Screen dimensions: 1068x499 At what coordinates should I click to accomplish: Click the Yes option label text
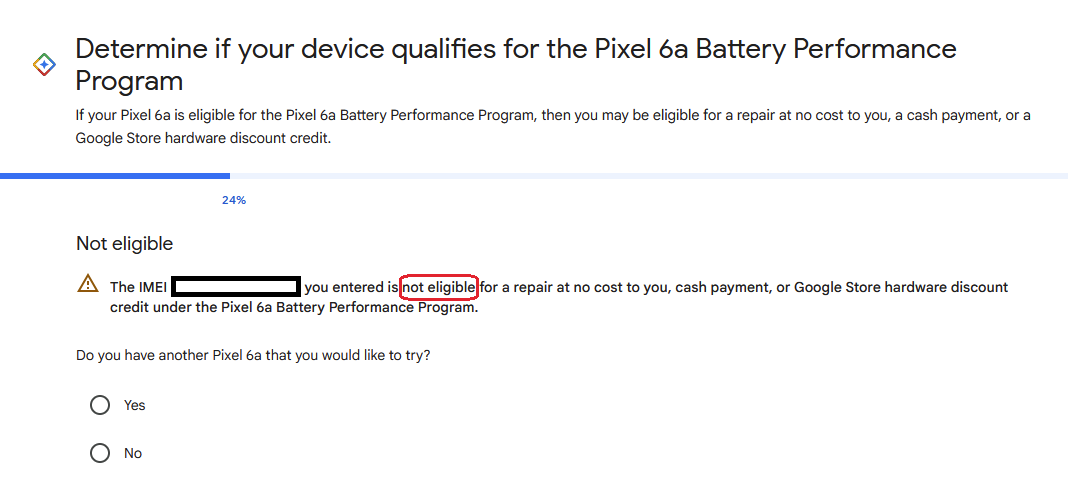(135, 405)
